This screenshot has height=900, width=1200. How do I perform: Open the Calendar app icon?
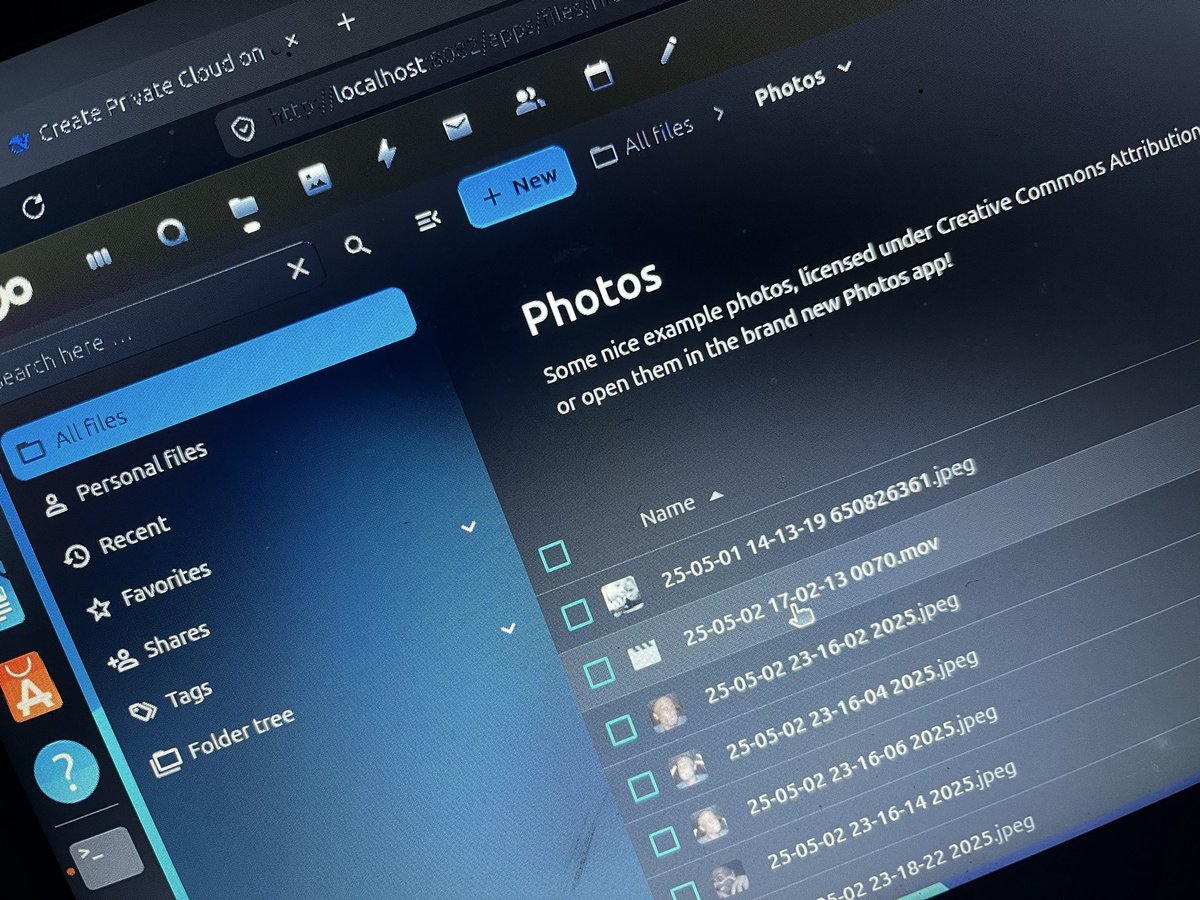(x=599, y=75)
